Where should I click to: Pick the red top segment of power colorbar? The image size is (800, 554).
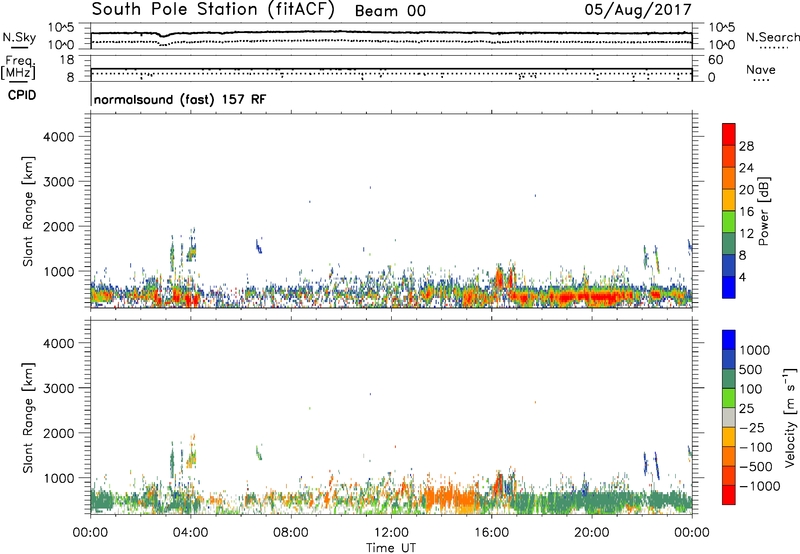[x=729, y=134]
